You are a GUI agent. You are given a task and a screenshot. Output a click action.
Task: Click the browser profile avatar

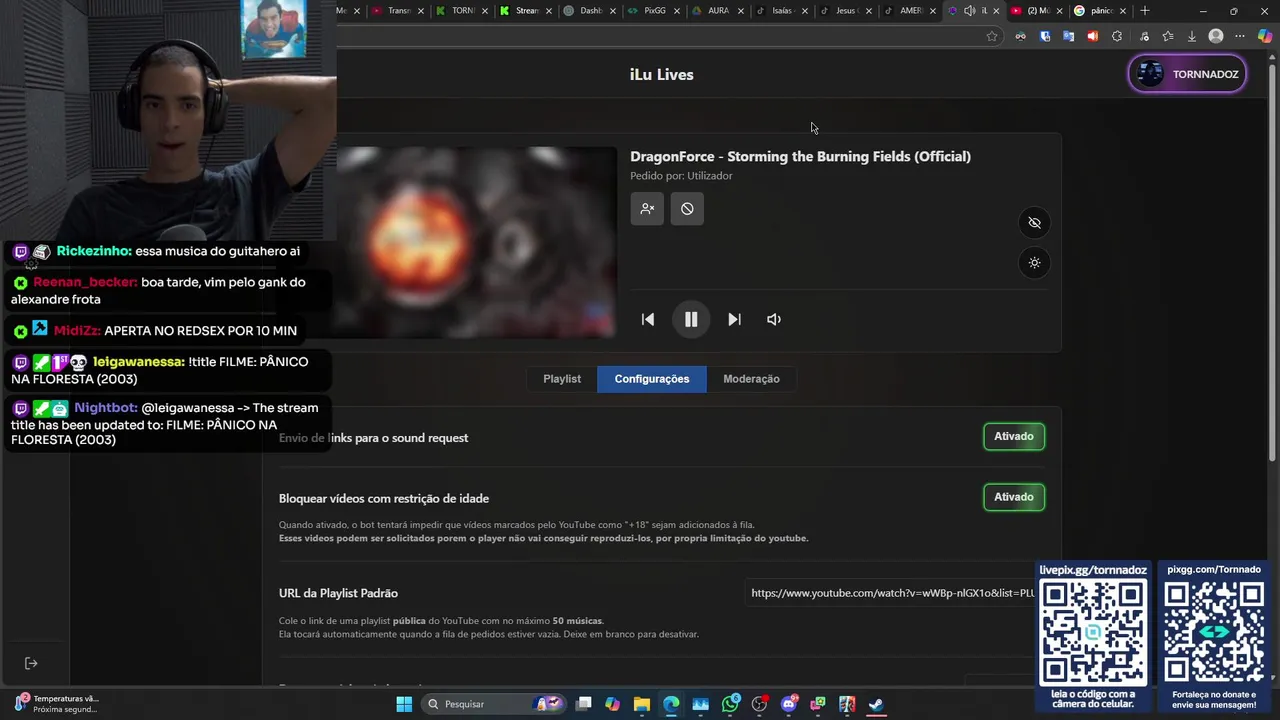[x=1216, y=36]
